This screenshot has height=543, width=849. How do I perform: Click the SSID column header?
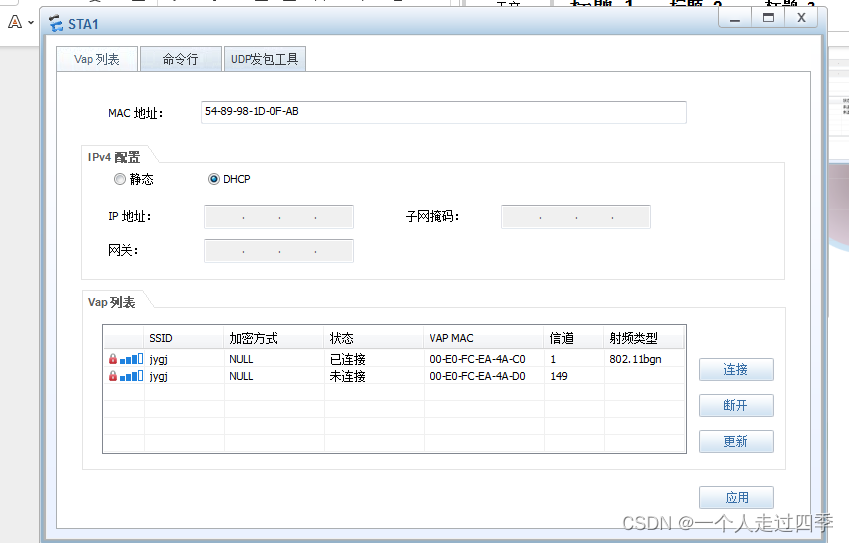pyautogui.click(x=184, y=338)
